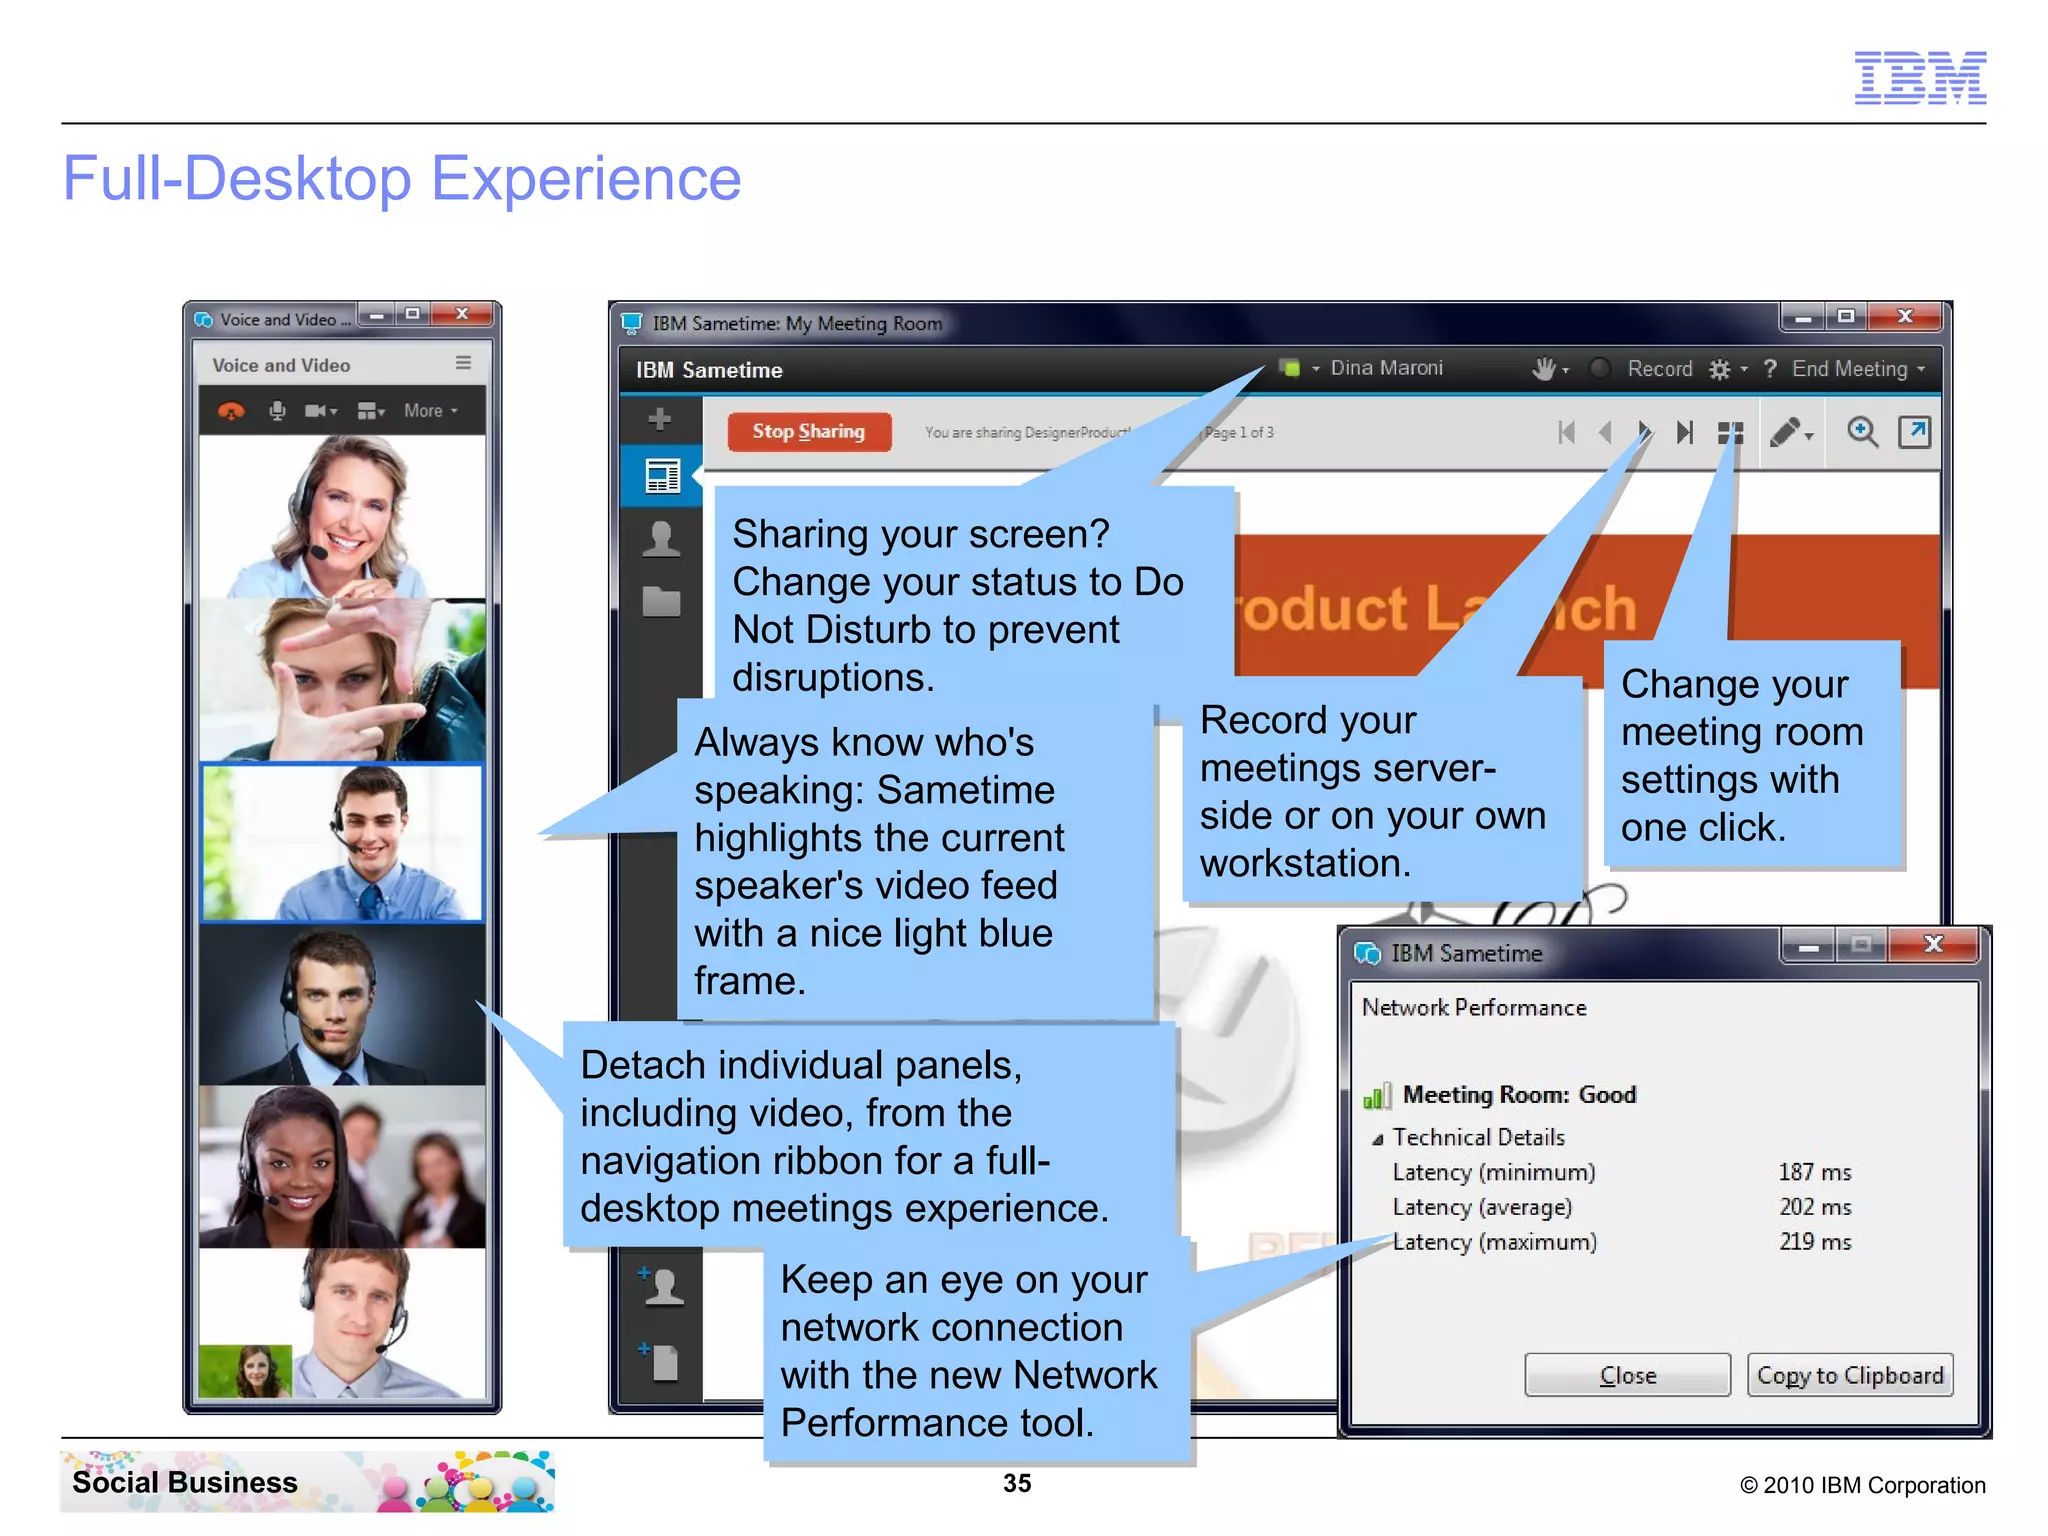Open the video layout dropdown
Viewport: 2048px width, 1536px height.
(x=371, y=411)
